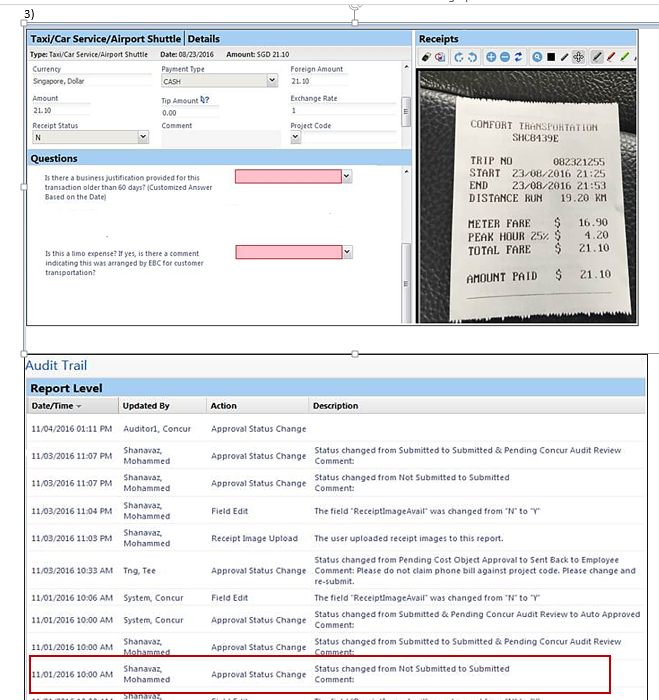
Task: Click the Updated By column header
Action: (146, 406)
